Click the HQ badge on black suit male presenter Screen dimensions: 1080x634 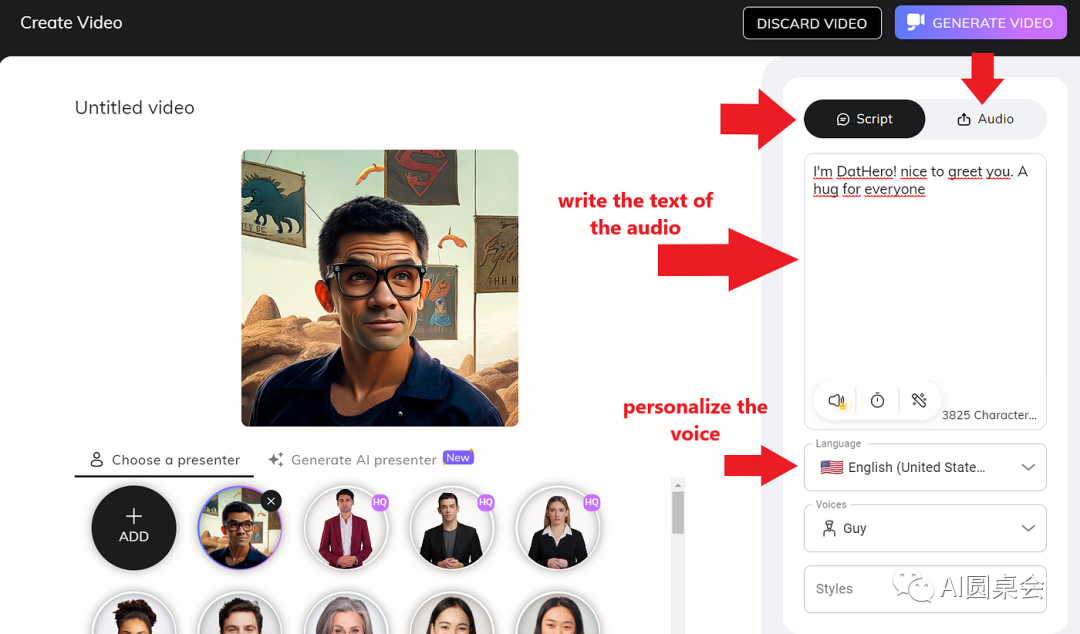(x=486, y=502)
